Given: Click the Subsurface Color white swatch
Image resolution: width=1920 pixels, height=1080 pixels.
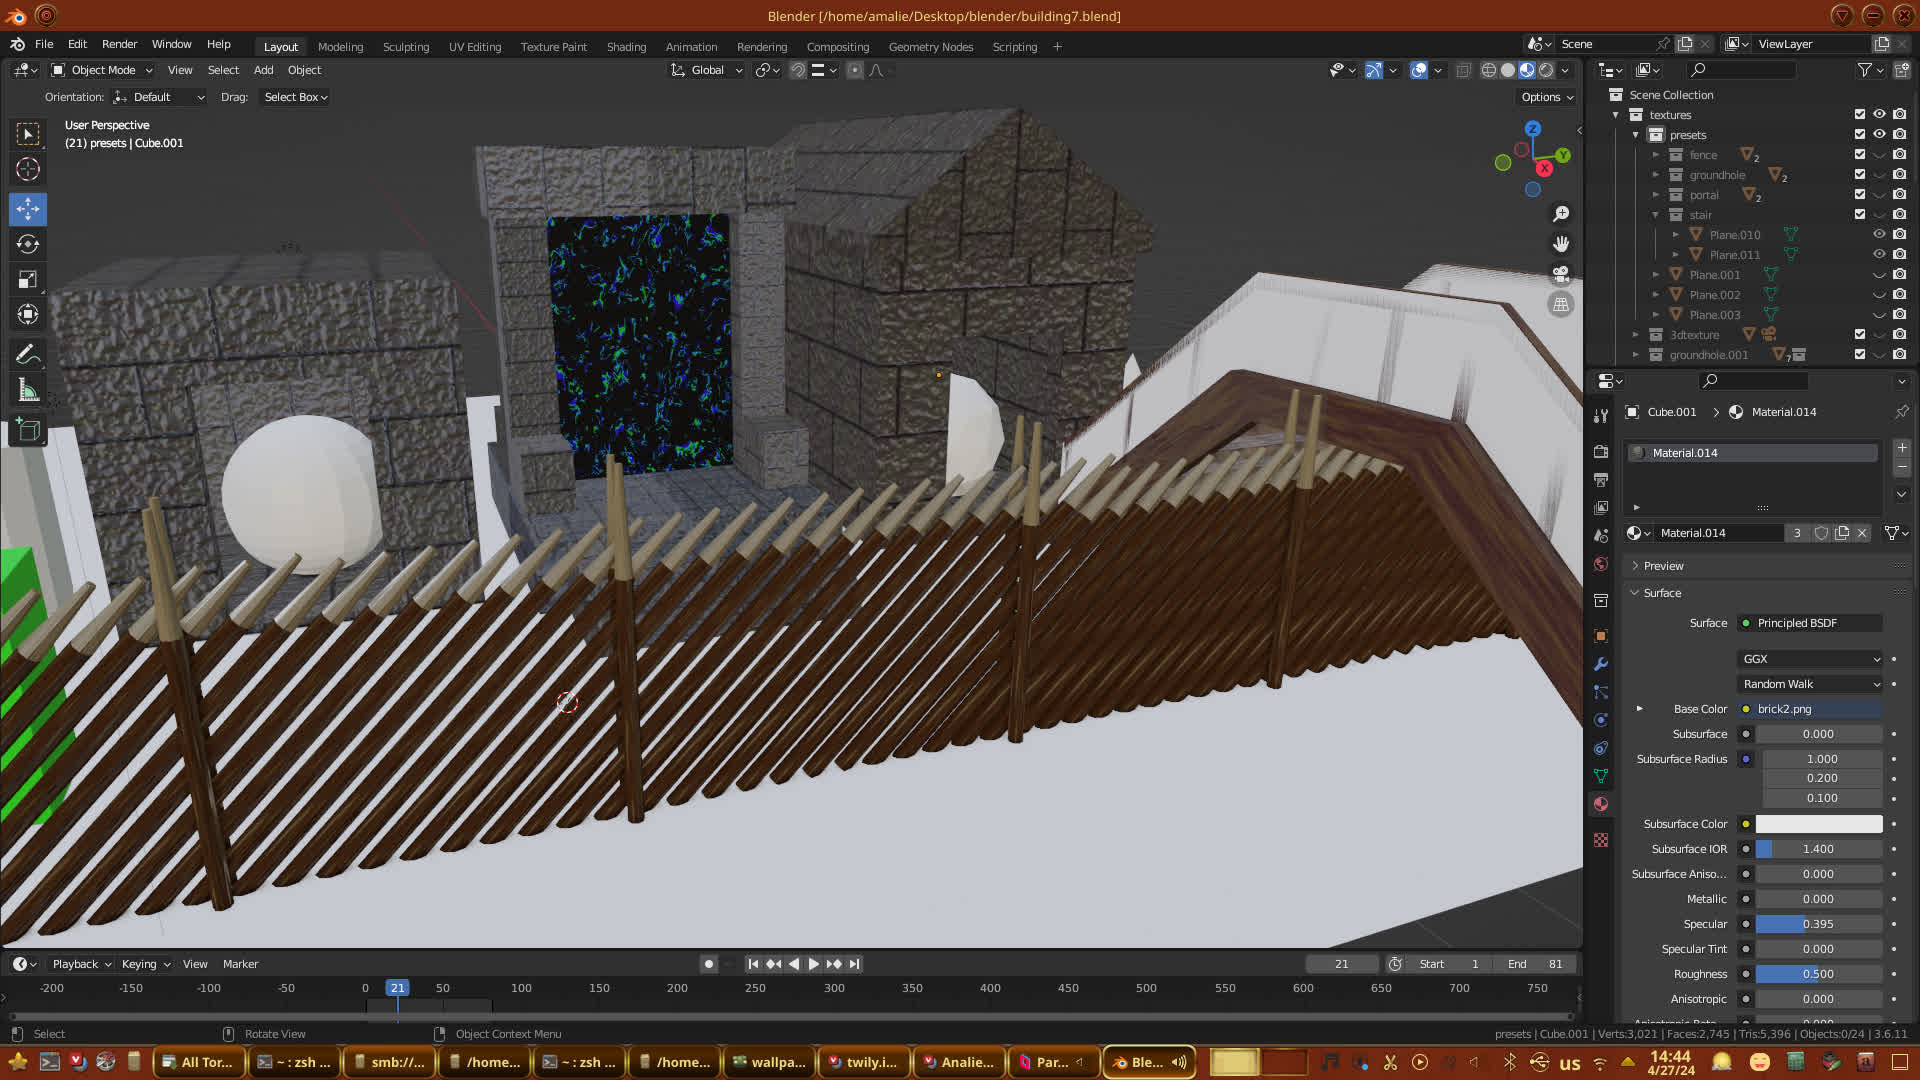Looking at the screenshot, I should pyautogui.click(x=1818, y=824).
